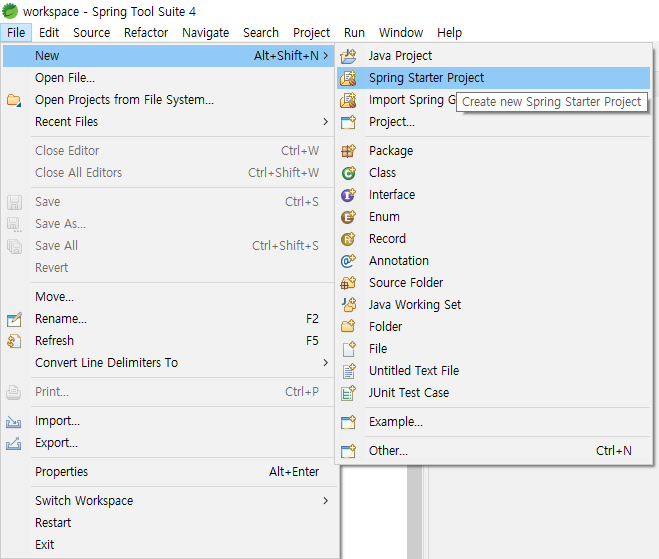Click the Package icon
The height and width of the screenshot is (559, 659).
348,150
